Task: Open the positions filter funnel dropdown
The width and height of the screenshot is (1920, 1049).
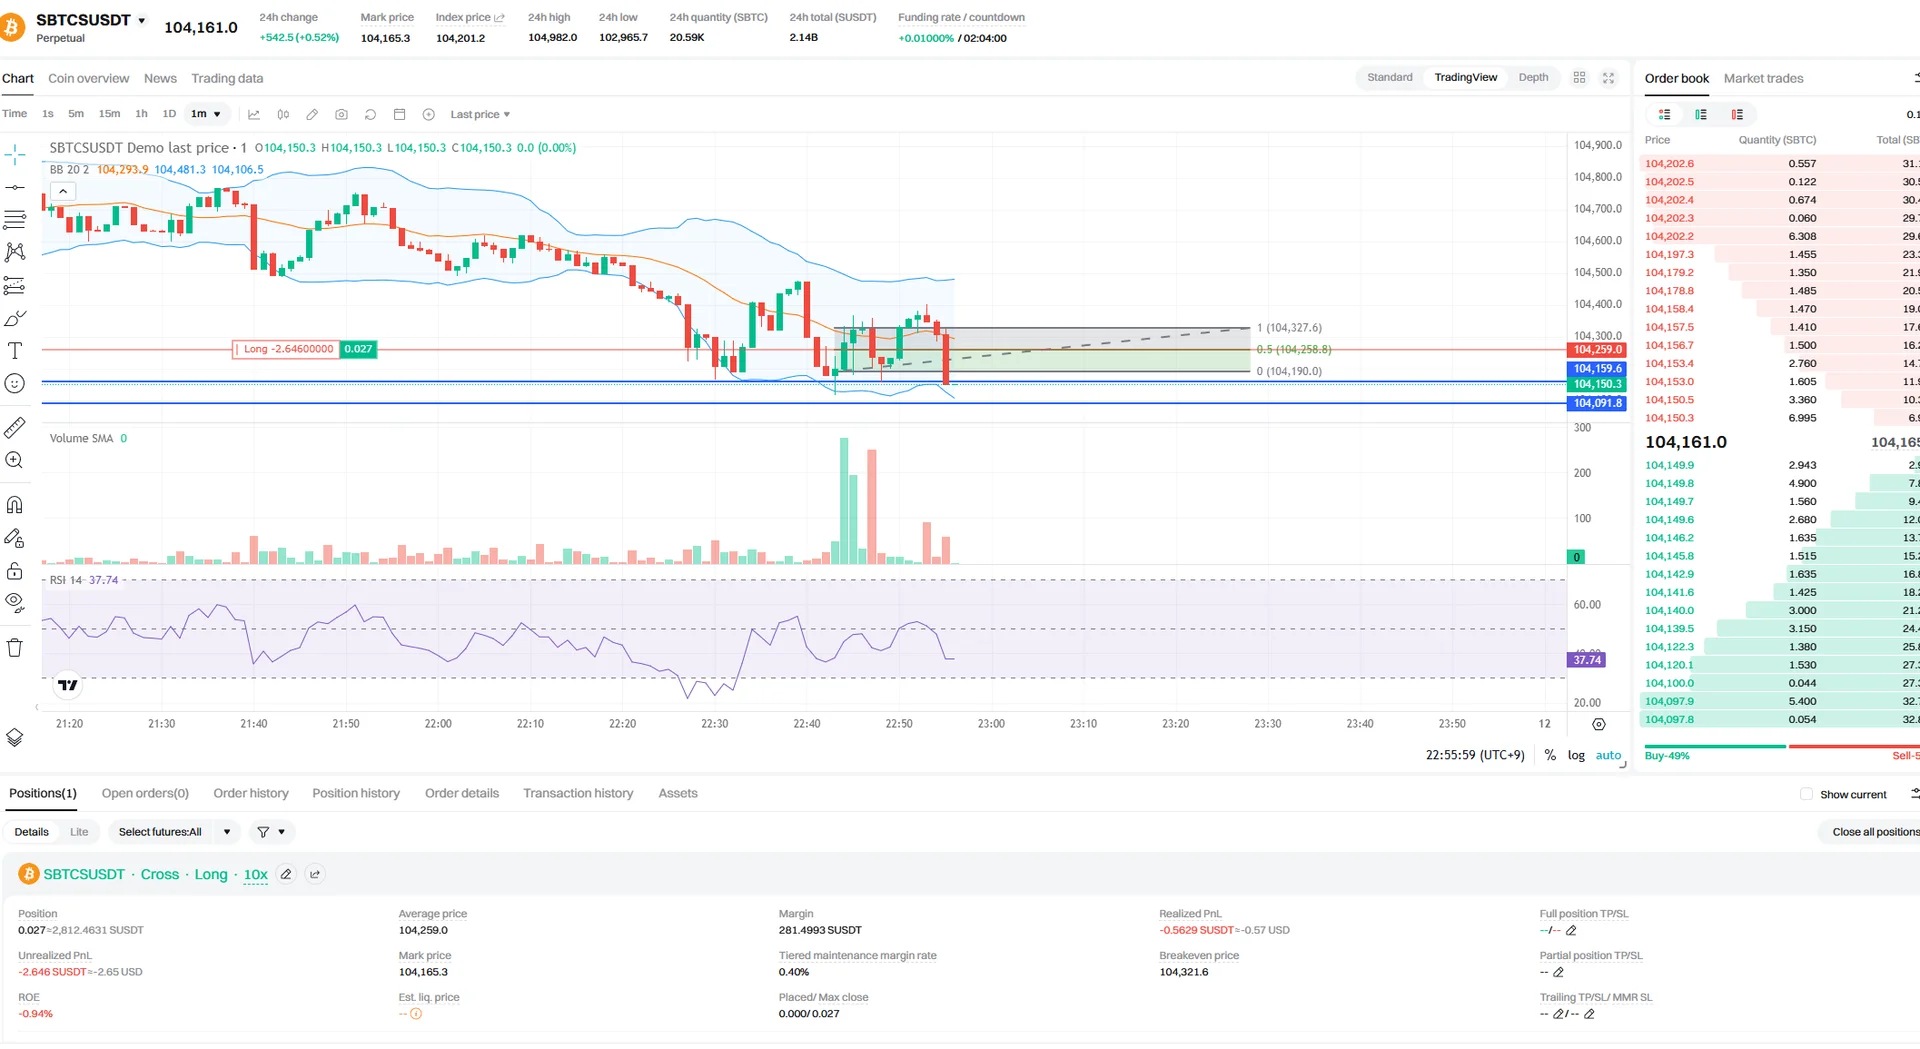Action: coord(271,832)
